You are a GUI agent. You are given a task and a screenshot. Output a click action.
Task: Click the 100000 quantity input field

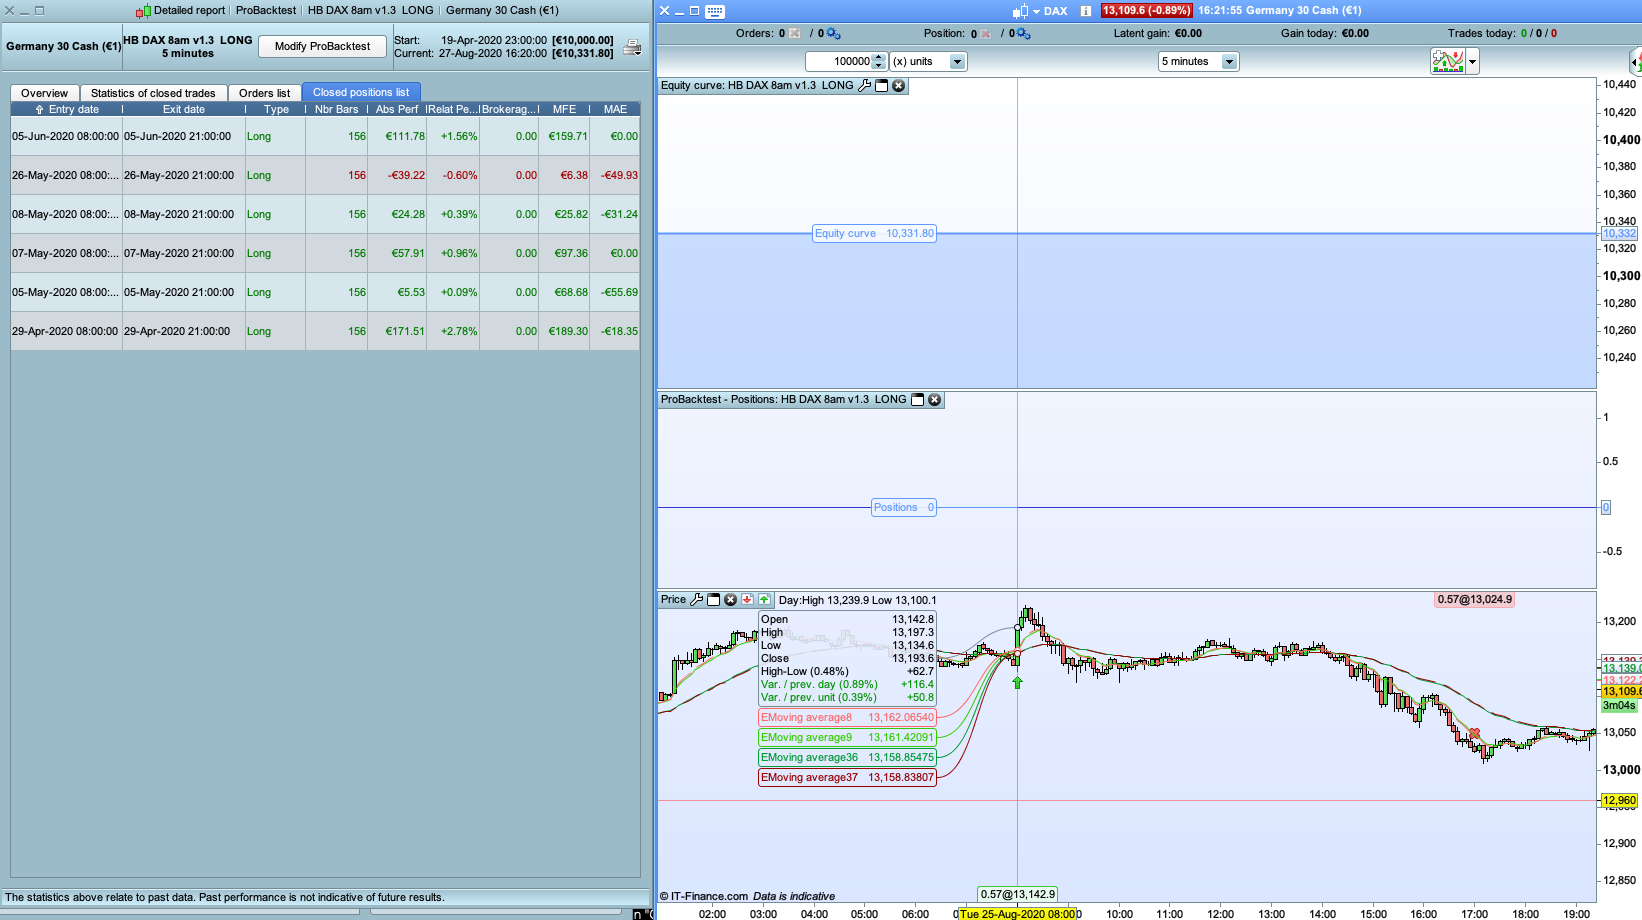point(840,62)
